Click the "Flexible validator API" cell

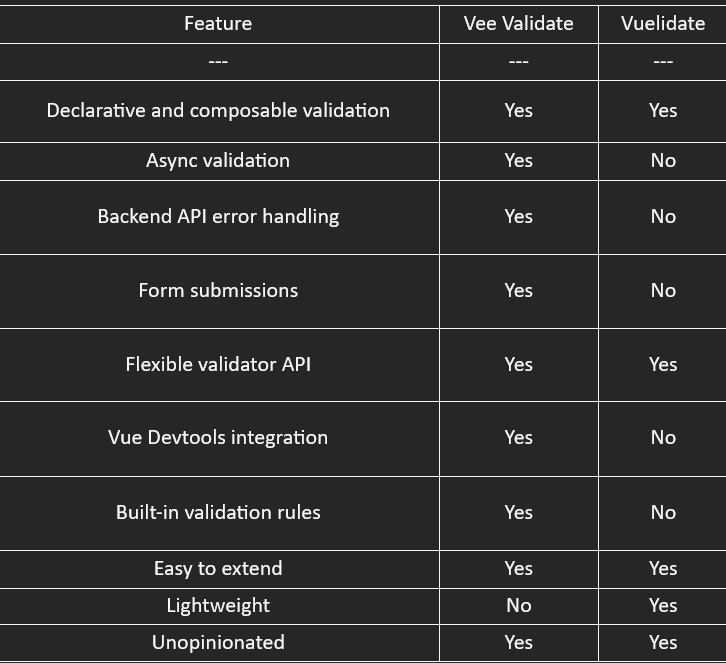click(x=218, y=364)
